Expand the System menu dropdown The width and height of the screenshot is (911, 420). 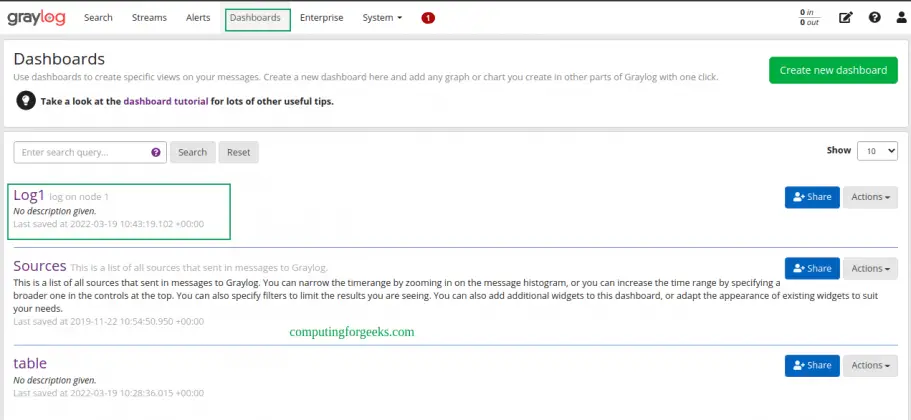382,18
